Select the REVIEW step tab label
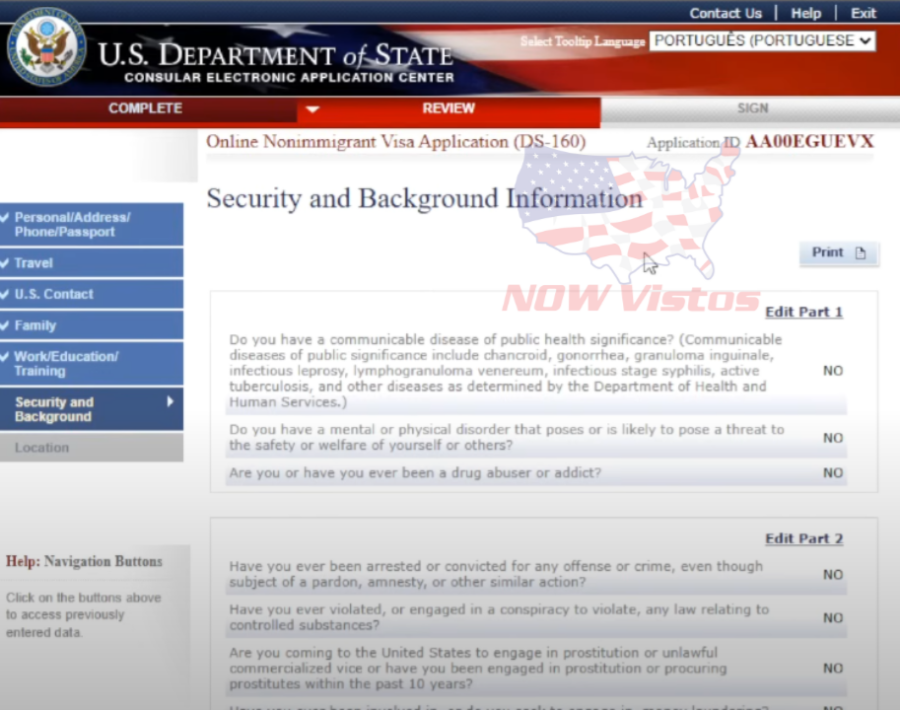900x710 pixels. (448, 108)
